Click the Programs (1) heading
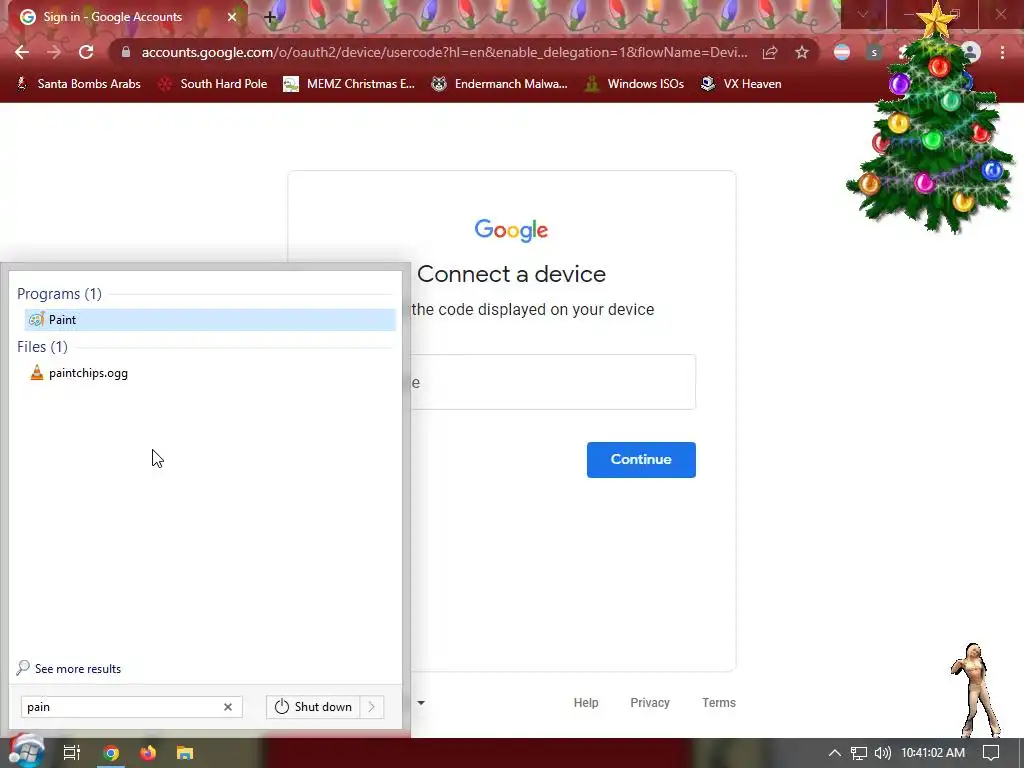1024x768 pixels. (59, 294)
